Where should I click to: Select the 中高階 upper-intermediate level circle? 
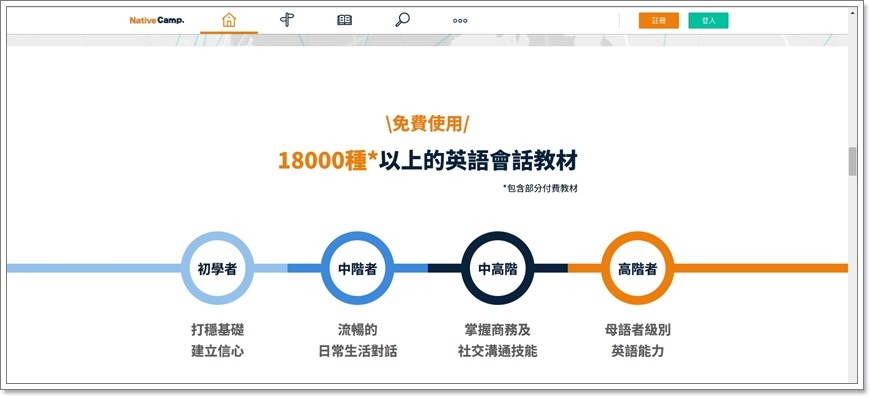(x=498, y=268)
